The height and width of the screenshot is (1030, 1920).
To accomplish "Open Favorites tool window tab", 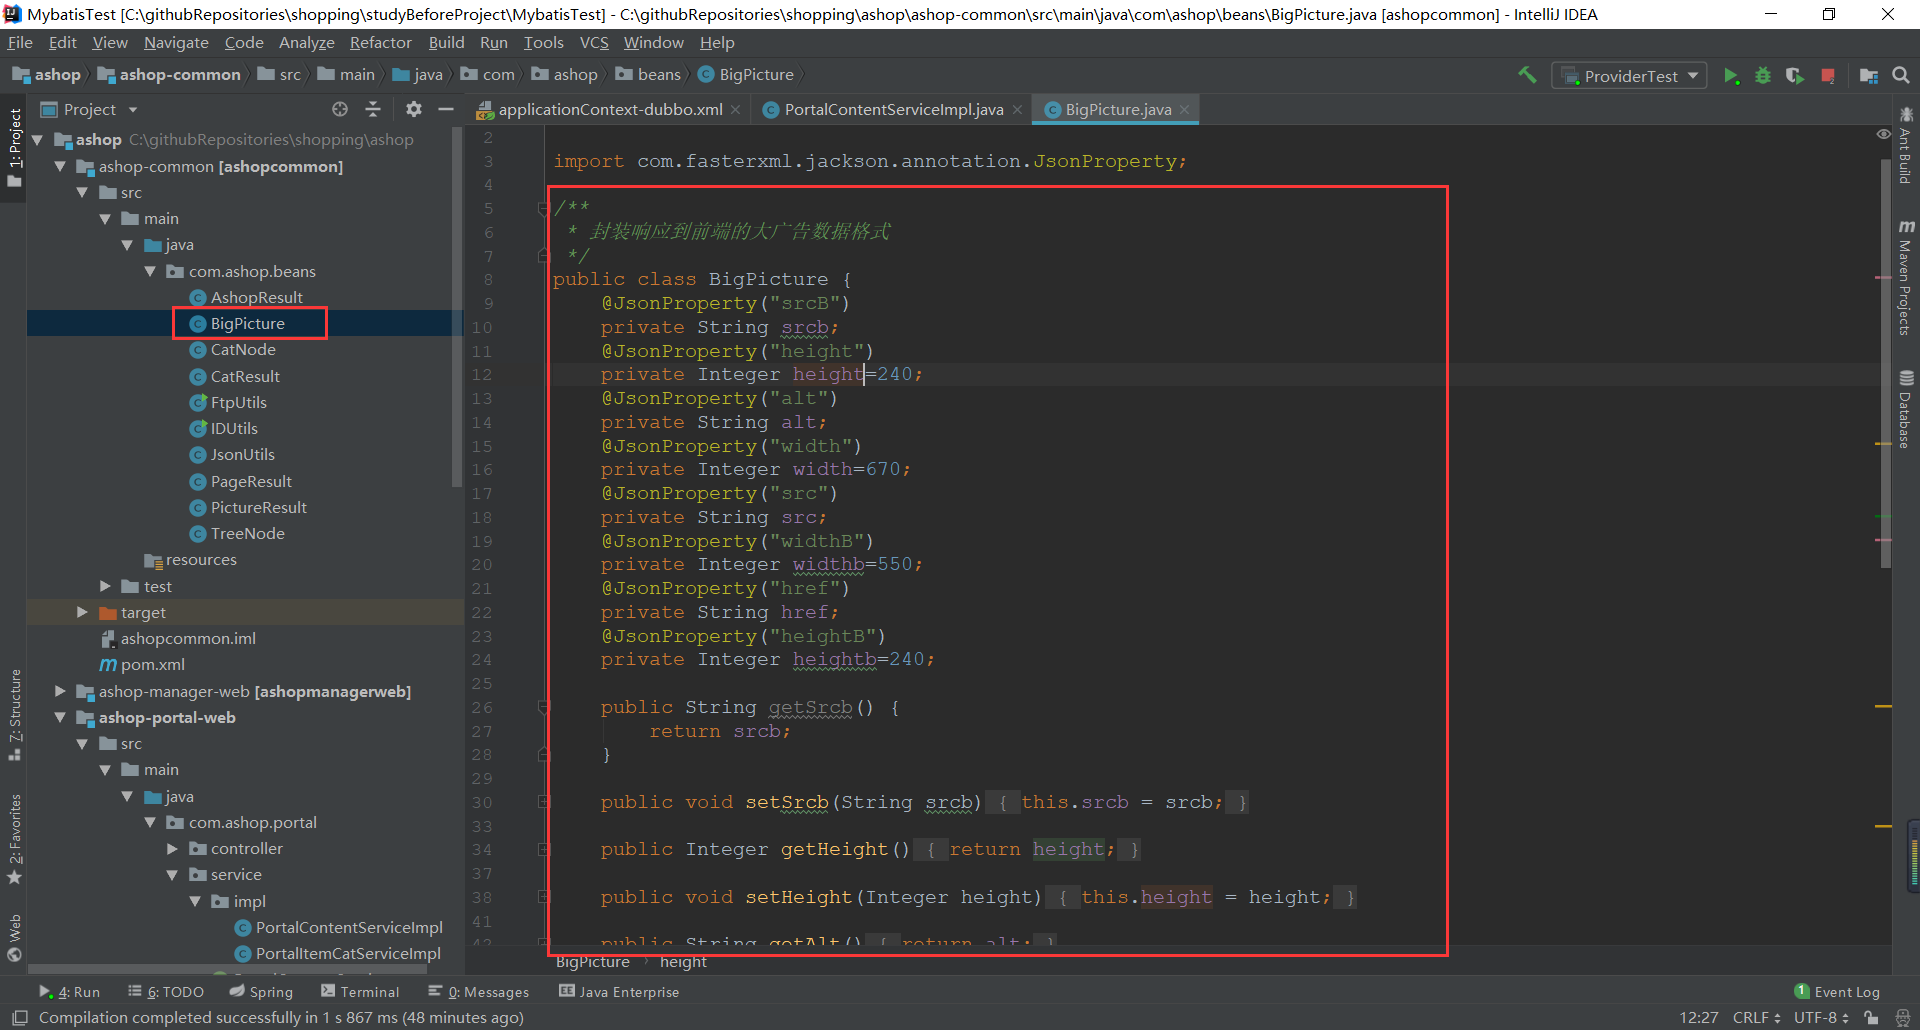I will click(x=15, y=838).
